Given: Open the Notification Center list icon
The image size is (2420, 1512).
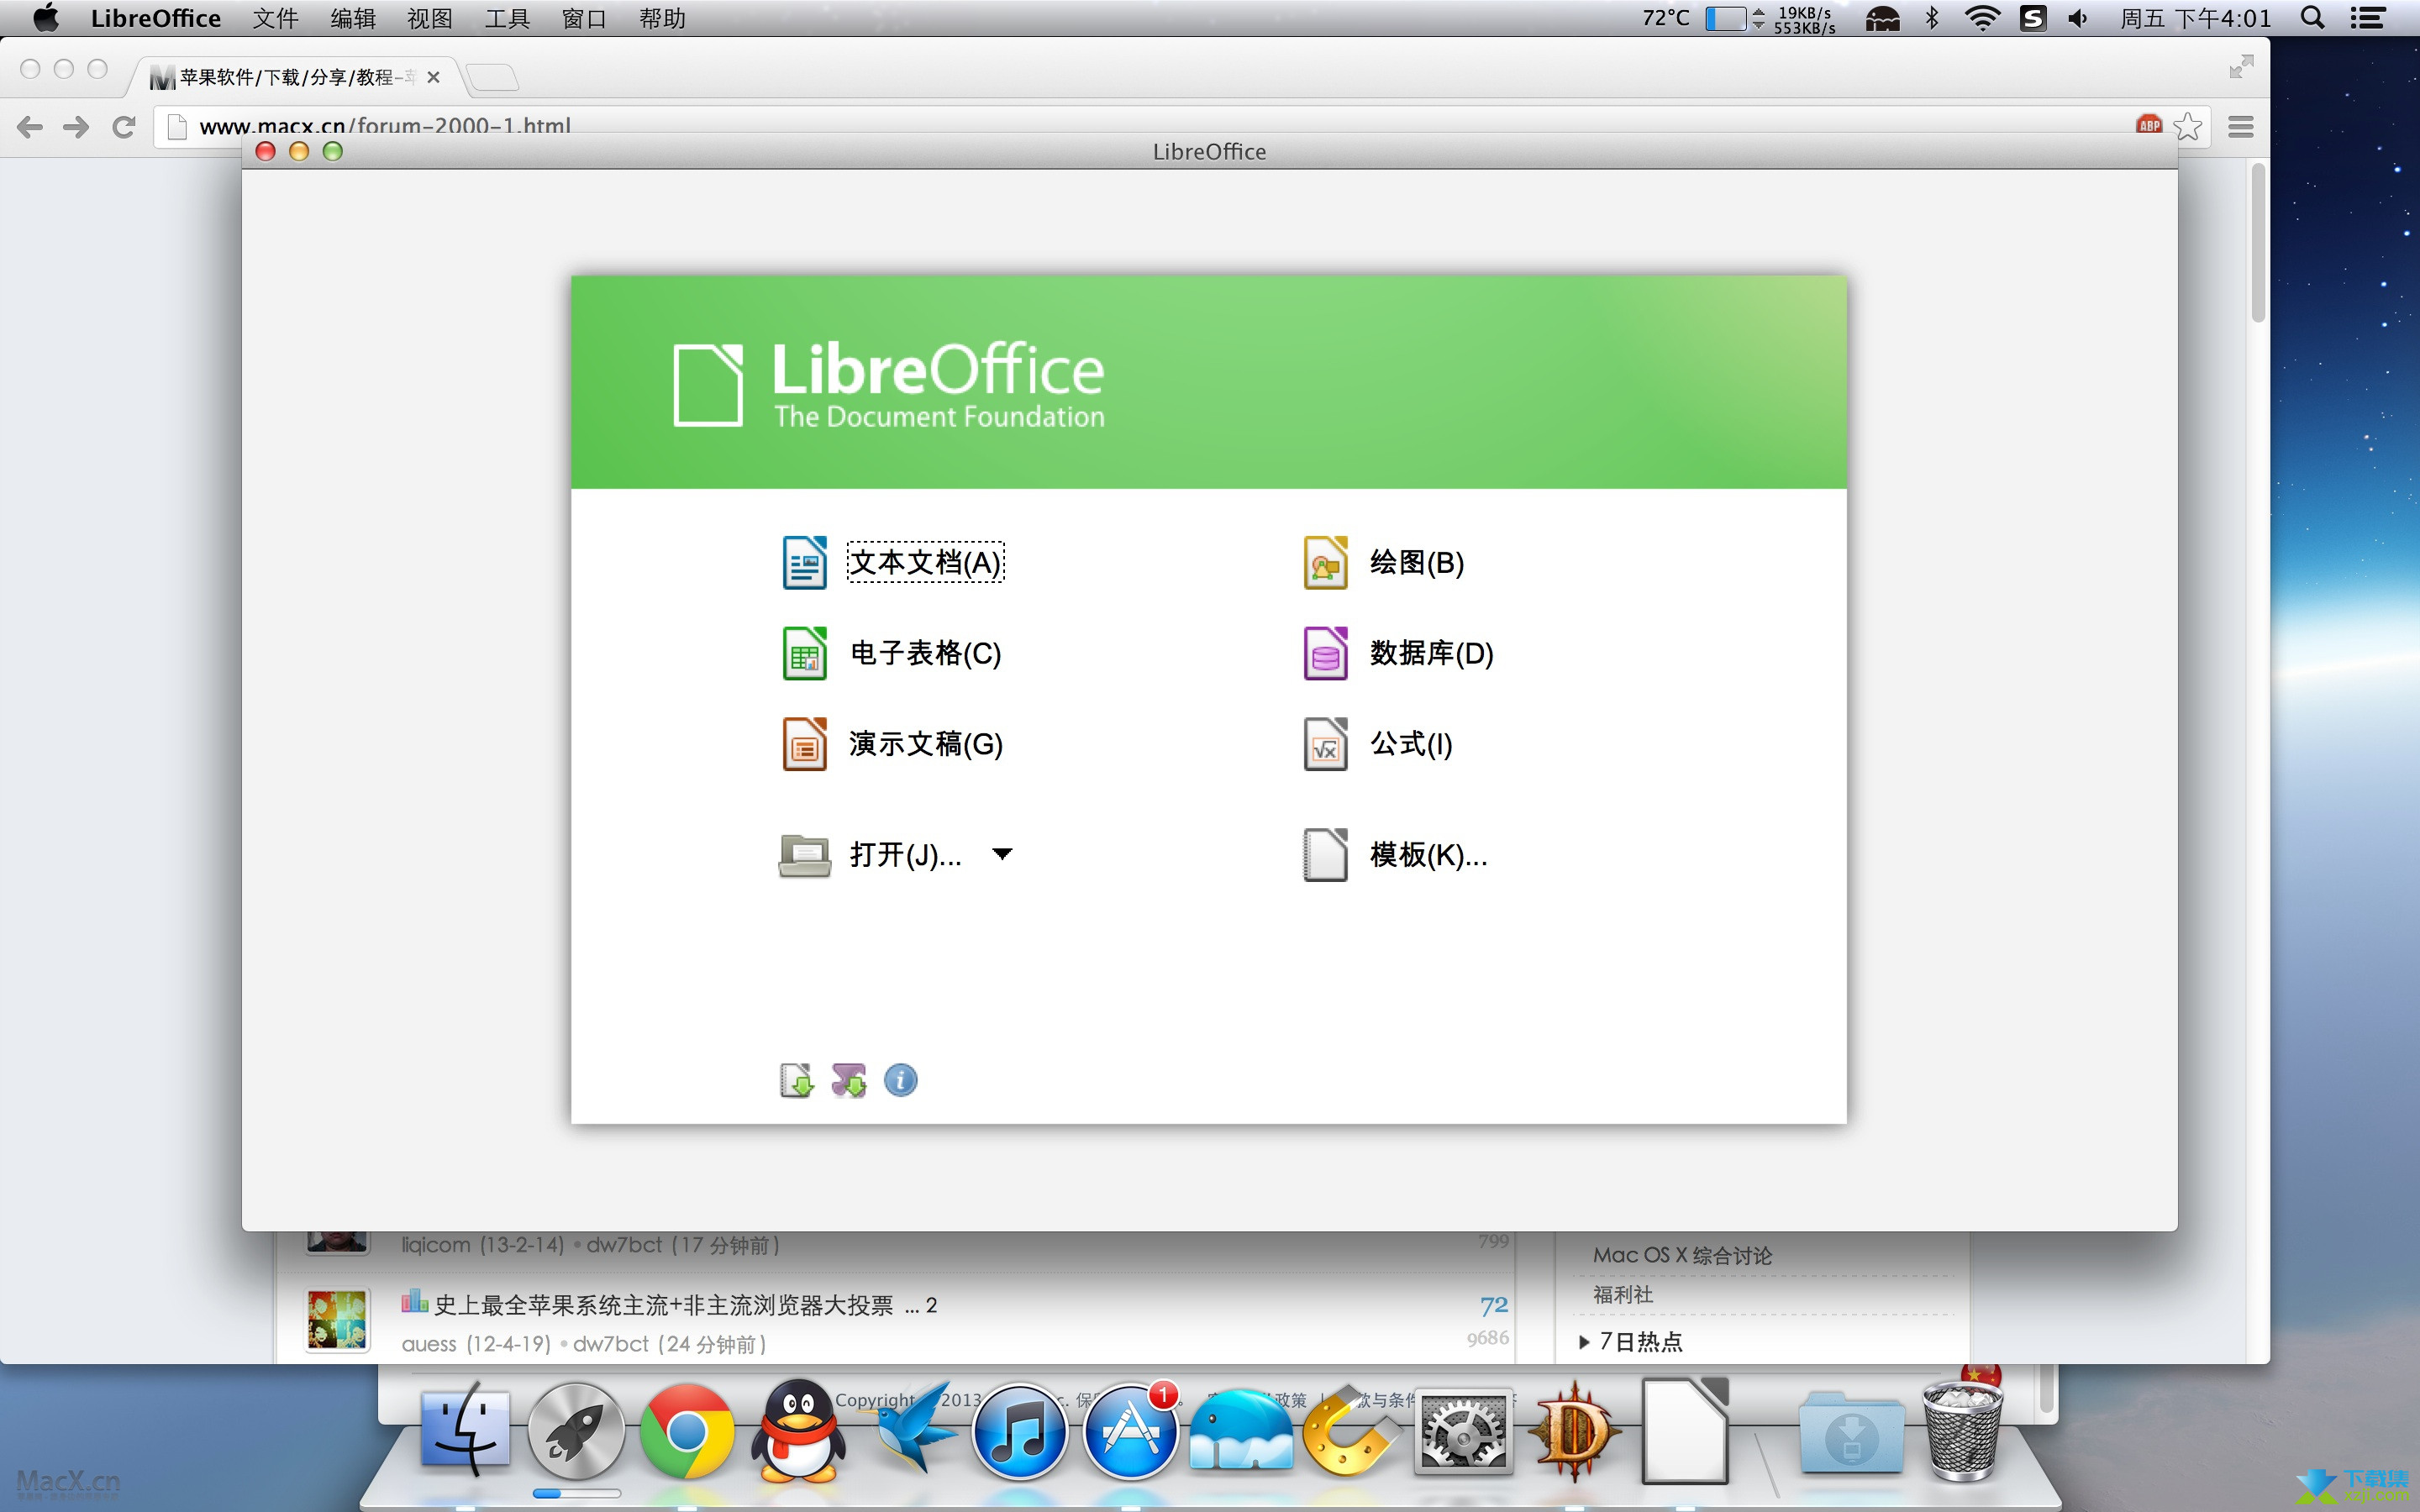Looking at the screenshot, I should coord(2367,18).
